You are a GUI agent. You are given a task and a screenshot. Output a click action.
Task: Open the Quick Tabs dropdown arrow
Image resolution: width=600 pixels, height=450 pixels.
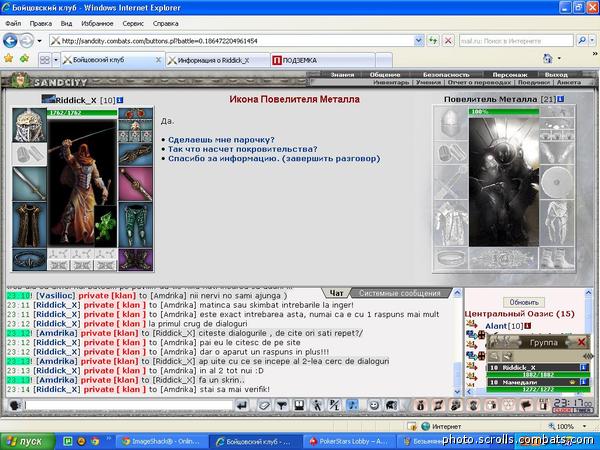(x=56, y=60)
